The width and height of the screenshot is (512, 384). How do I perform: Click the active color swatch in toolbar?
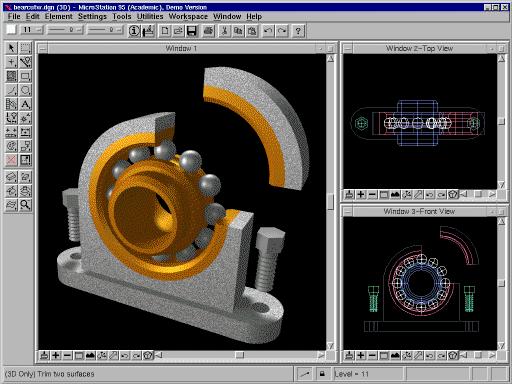(x=11, y=30)
